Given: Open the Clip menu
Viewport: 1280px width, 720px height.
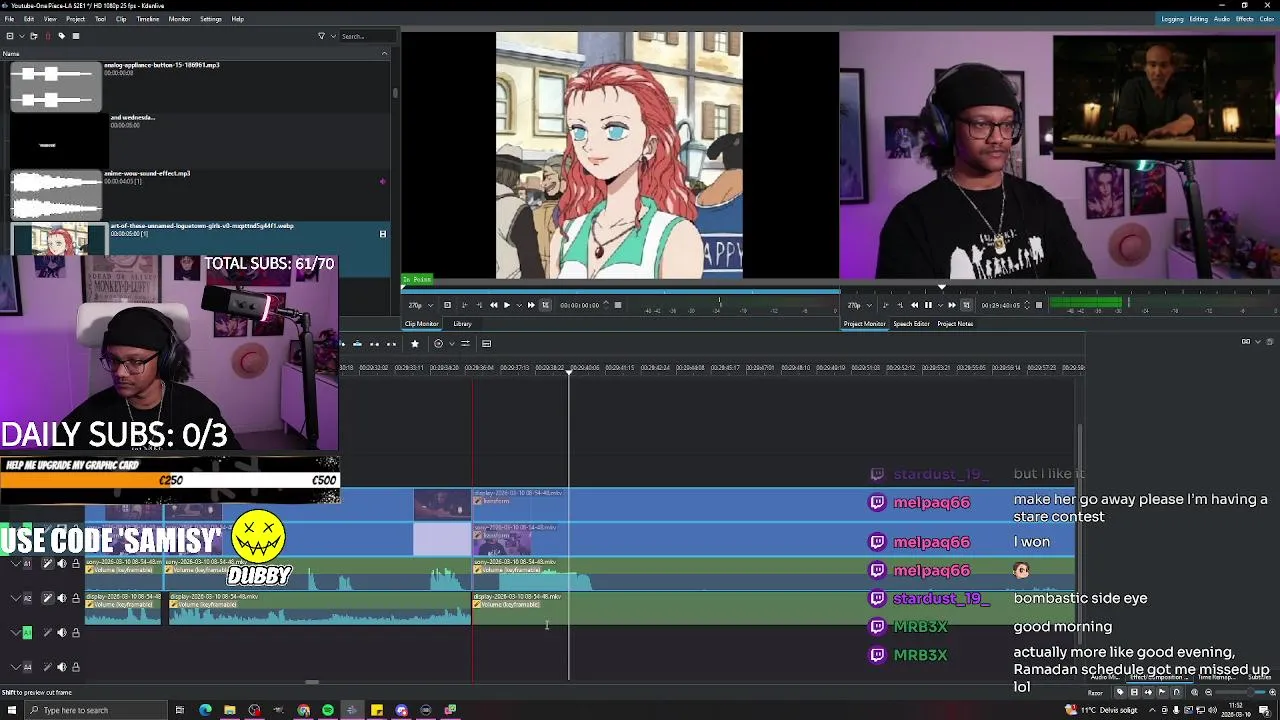Looking at the screenshot, I should (121, 19).
